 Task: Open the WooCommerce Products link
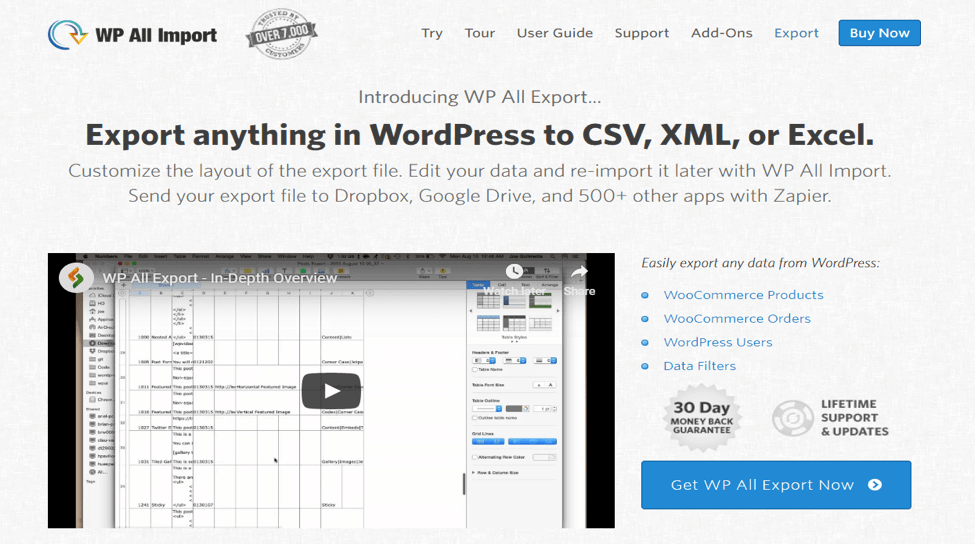tap(743, 295)
